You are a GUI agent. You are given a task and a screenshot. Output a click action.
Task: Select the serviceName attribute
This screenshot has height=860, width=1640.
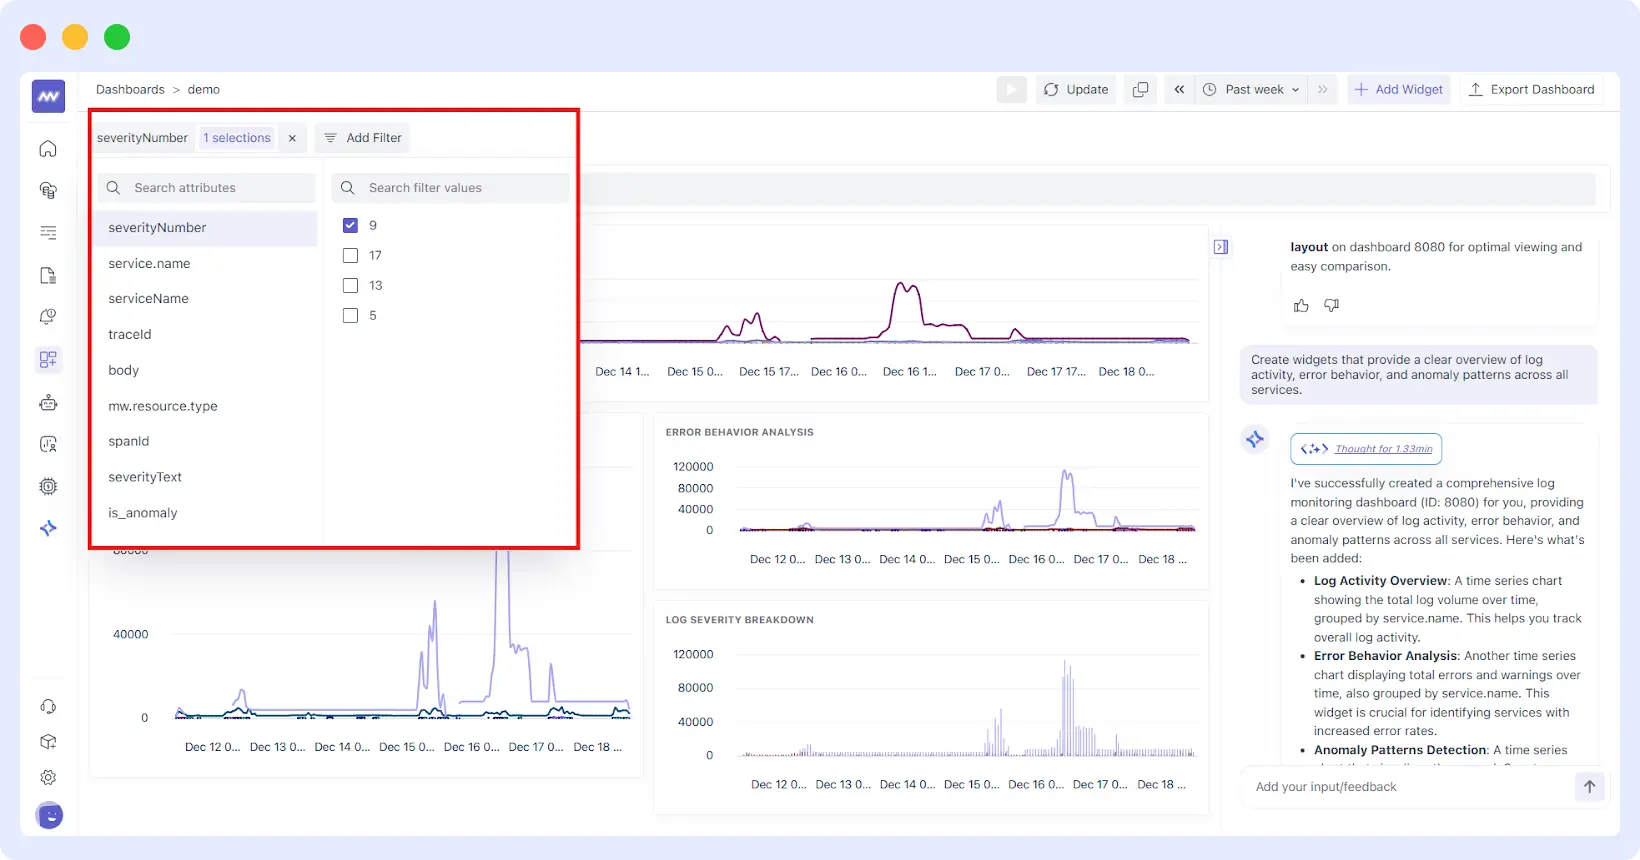click(x=206, y=299)
